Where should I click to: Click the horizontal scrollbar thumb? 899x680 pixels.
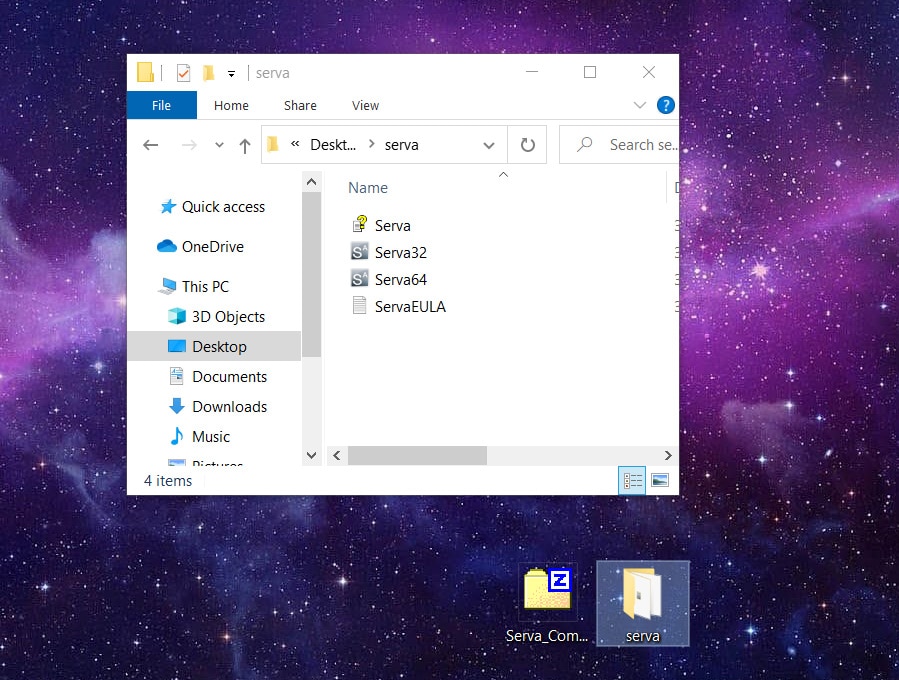pyautogui.click(x=417, y=456)
